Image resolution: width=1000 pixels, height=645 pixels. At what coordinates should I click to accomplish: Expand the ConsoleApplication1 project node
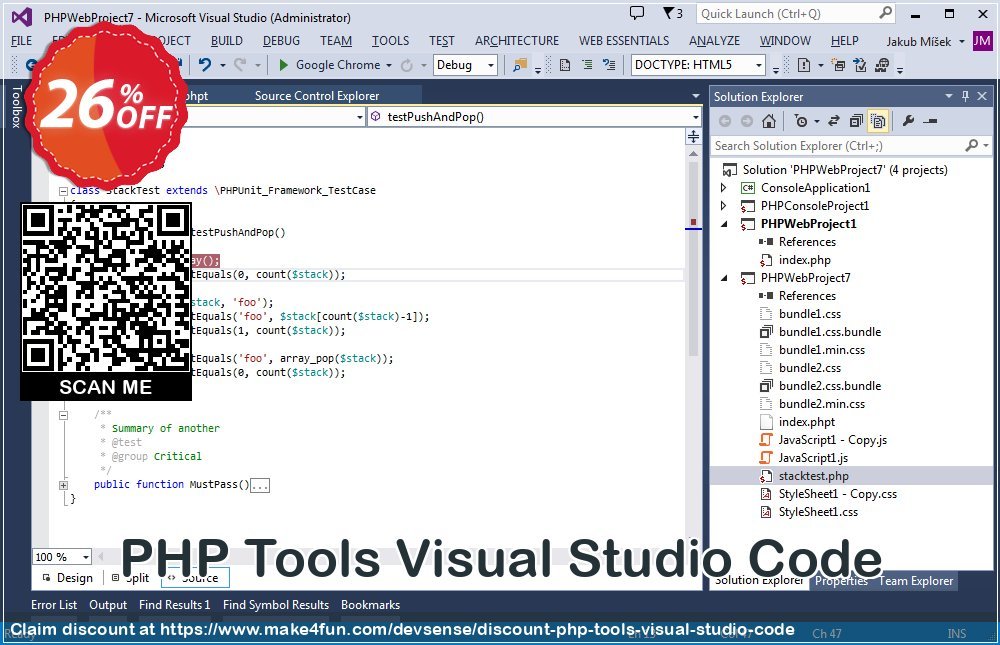click(x=723, y=188)
